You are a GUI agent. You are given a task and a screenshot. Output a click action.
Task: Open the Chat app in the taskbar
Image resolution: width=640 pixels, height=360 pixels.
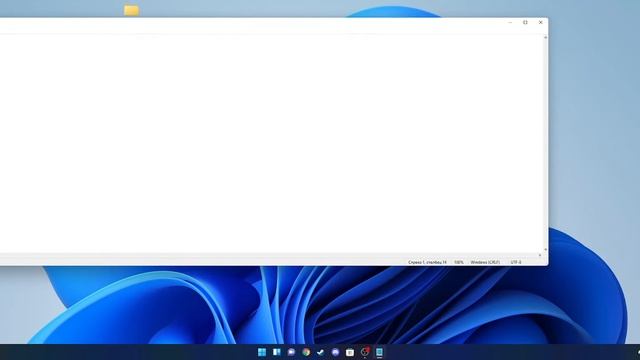[291, 352]
